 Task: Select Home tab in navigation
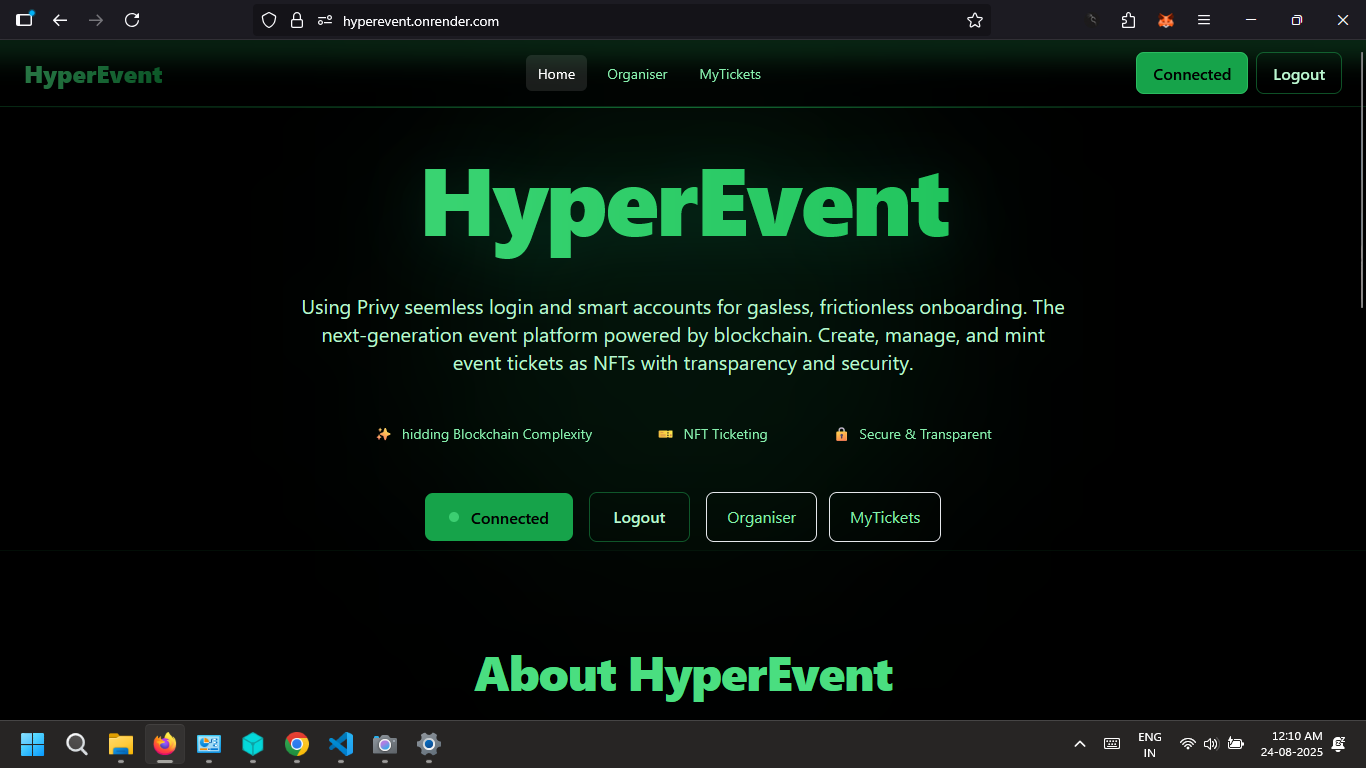pyautogui.click(x=556, y=74)
